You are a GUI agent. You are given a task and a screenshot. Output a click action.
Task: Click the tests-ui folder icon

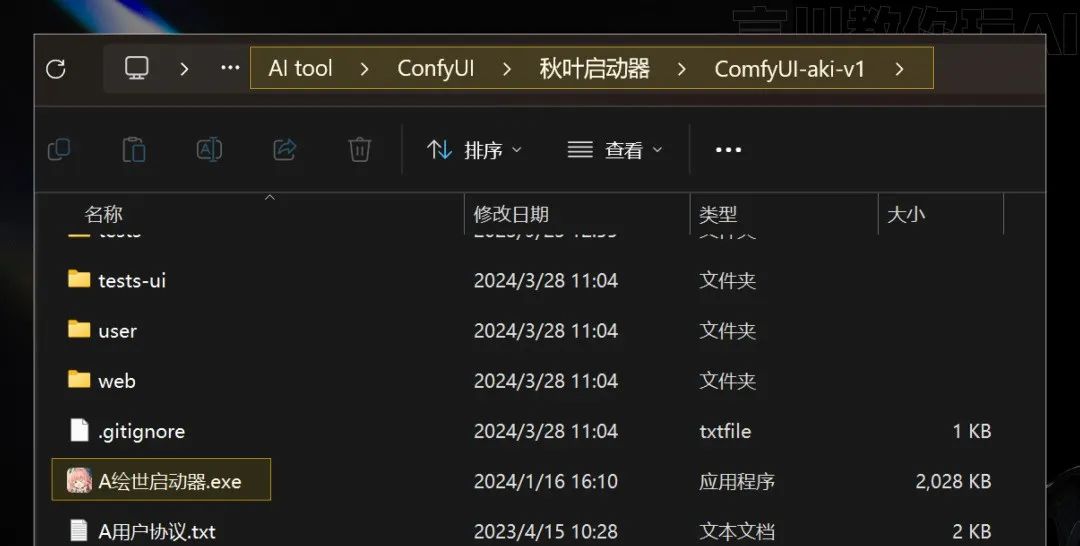pos(79,279)
